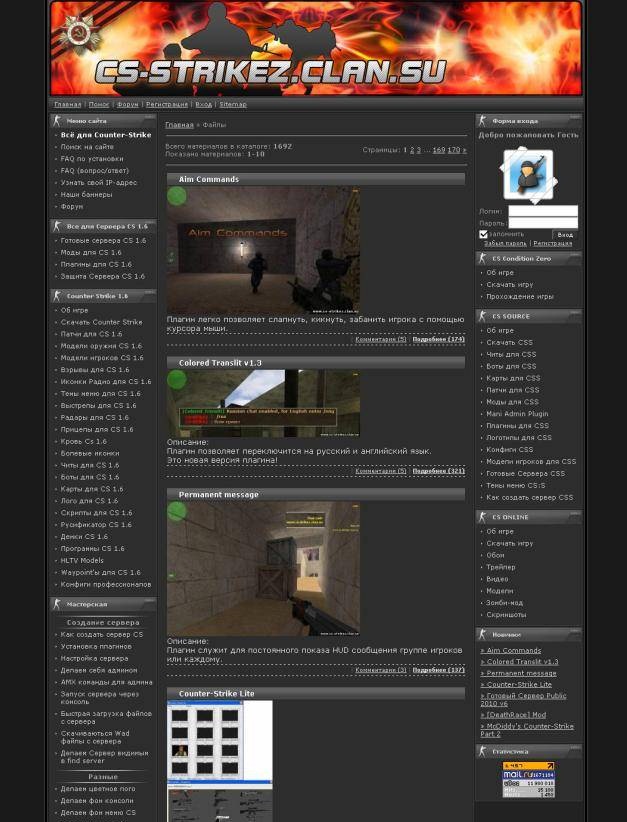Open the Permanent message post title
The width and height of the screenshot is (627, 822).
219,494
